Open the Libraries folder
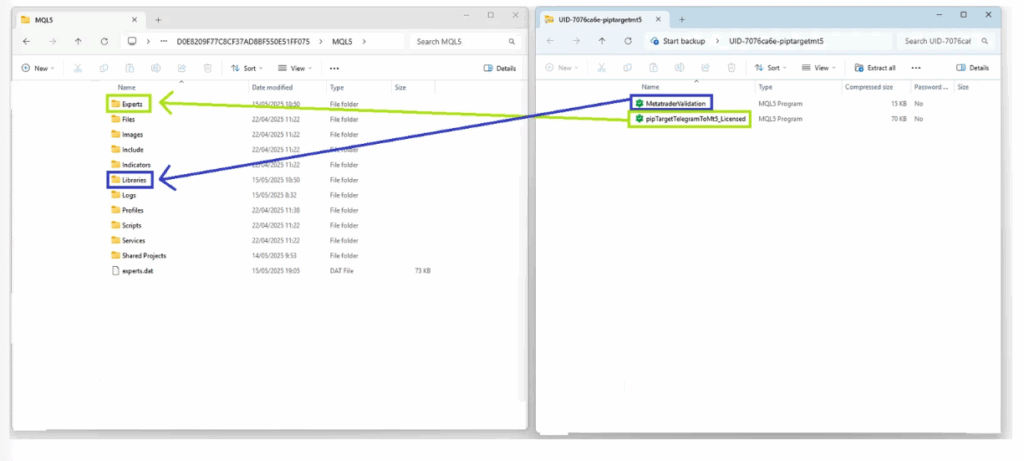Screen dimensions: 1024x461 134,180
